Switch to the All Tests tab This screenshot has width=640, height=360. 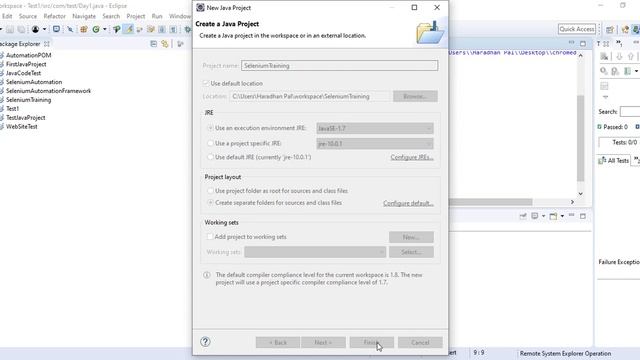614,160
